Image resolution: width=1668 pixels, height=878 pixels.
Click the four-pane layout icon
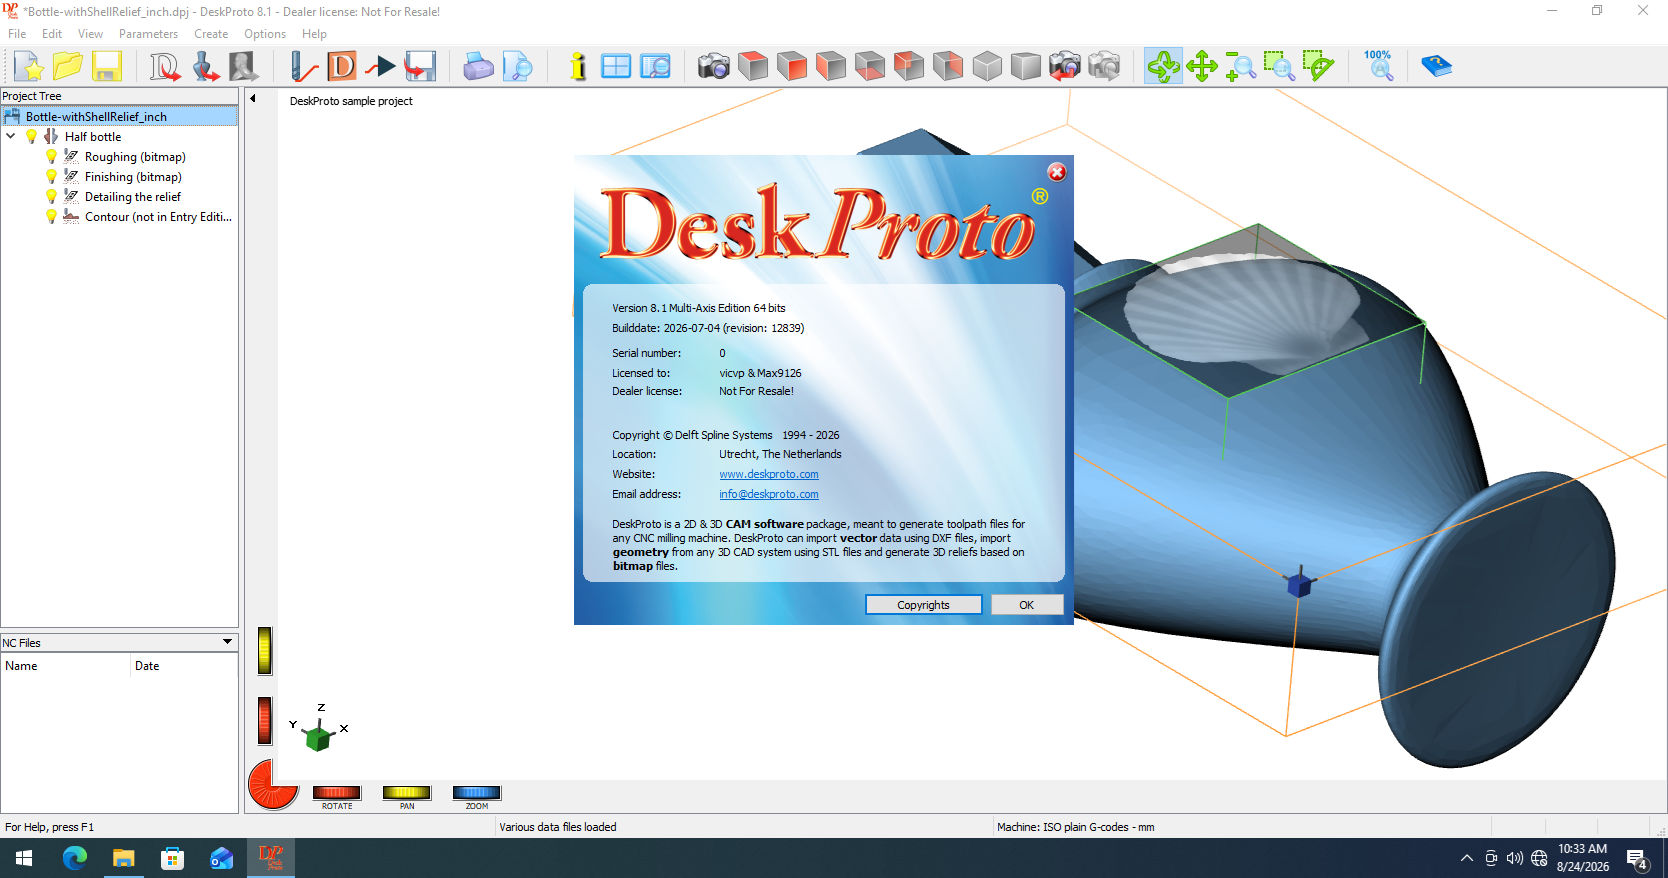tap(616, 67)
